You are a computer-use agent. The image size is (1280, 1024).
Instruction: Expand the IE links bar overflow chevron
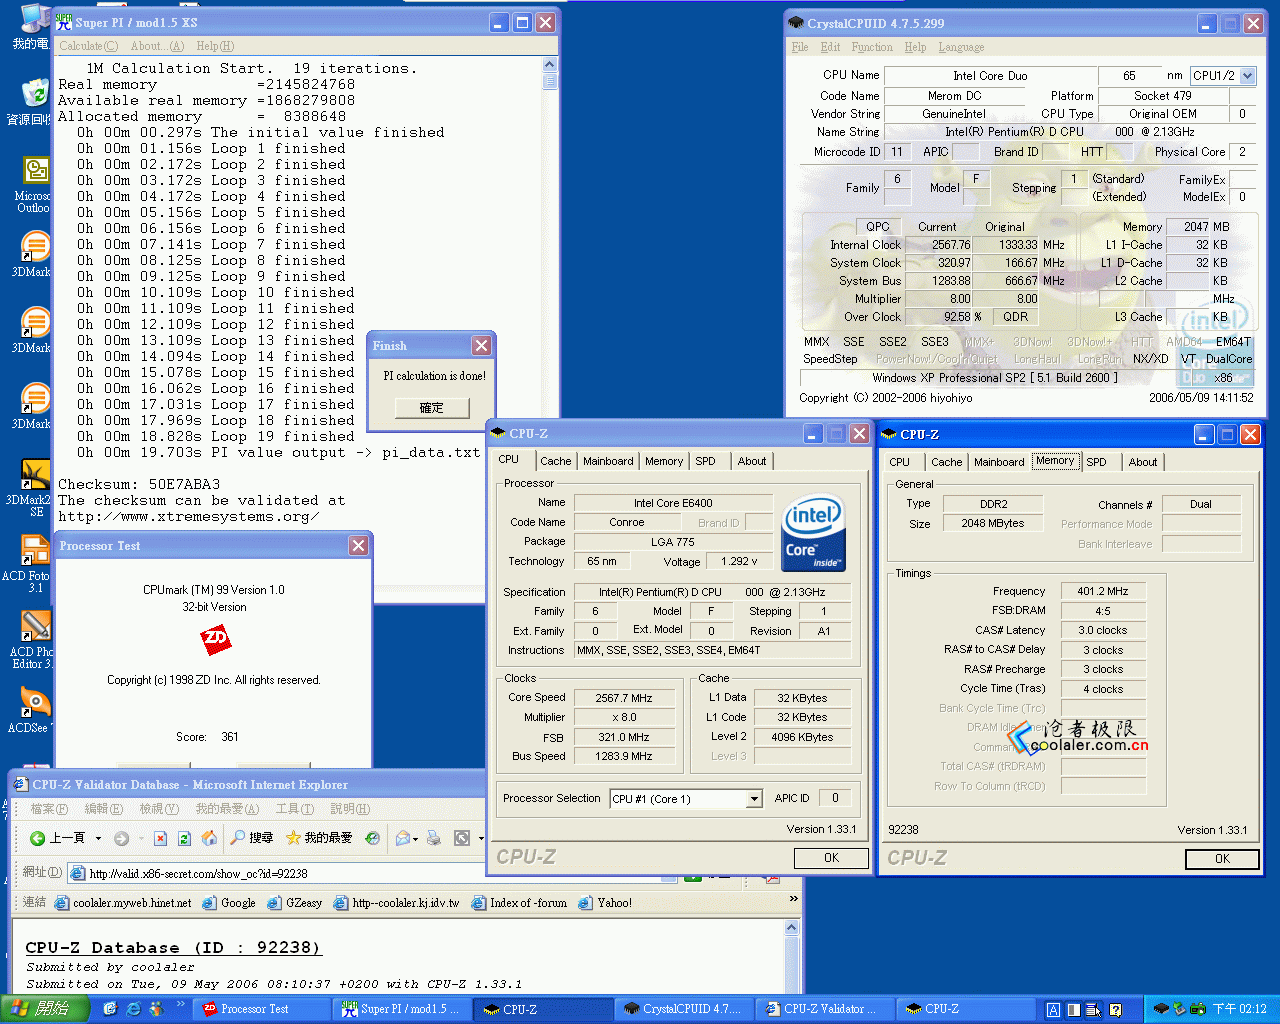tap(793, 899)
